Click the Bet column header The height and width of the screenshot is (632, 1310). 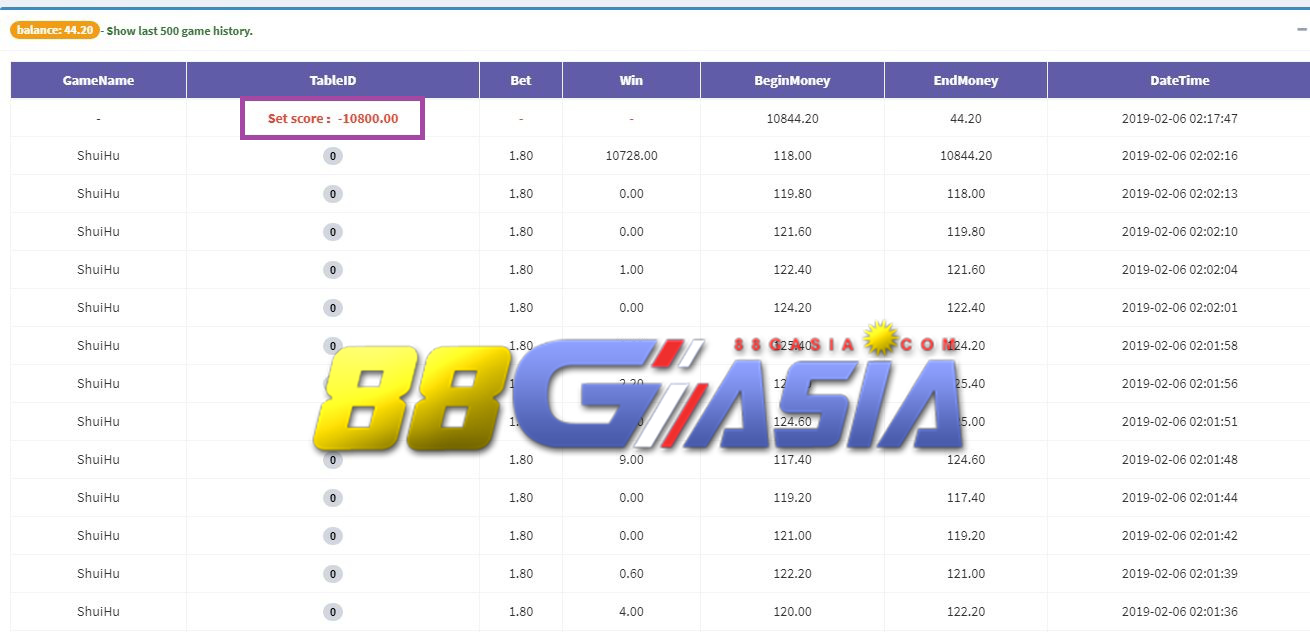[x=521, y=80]
